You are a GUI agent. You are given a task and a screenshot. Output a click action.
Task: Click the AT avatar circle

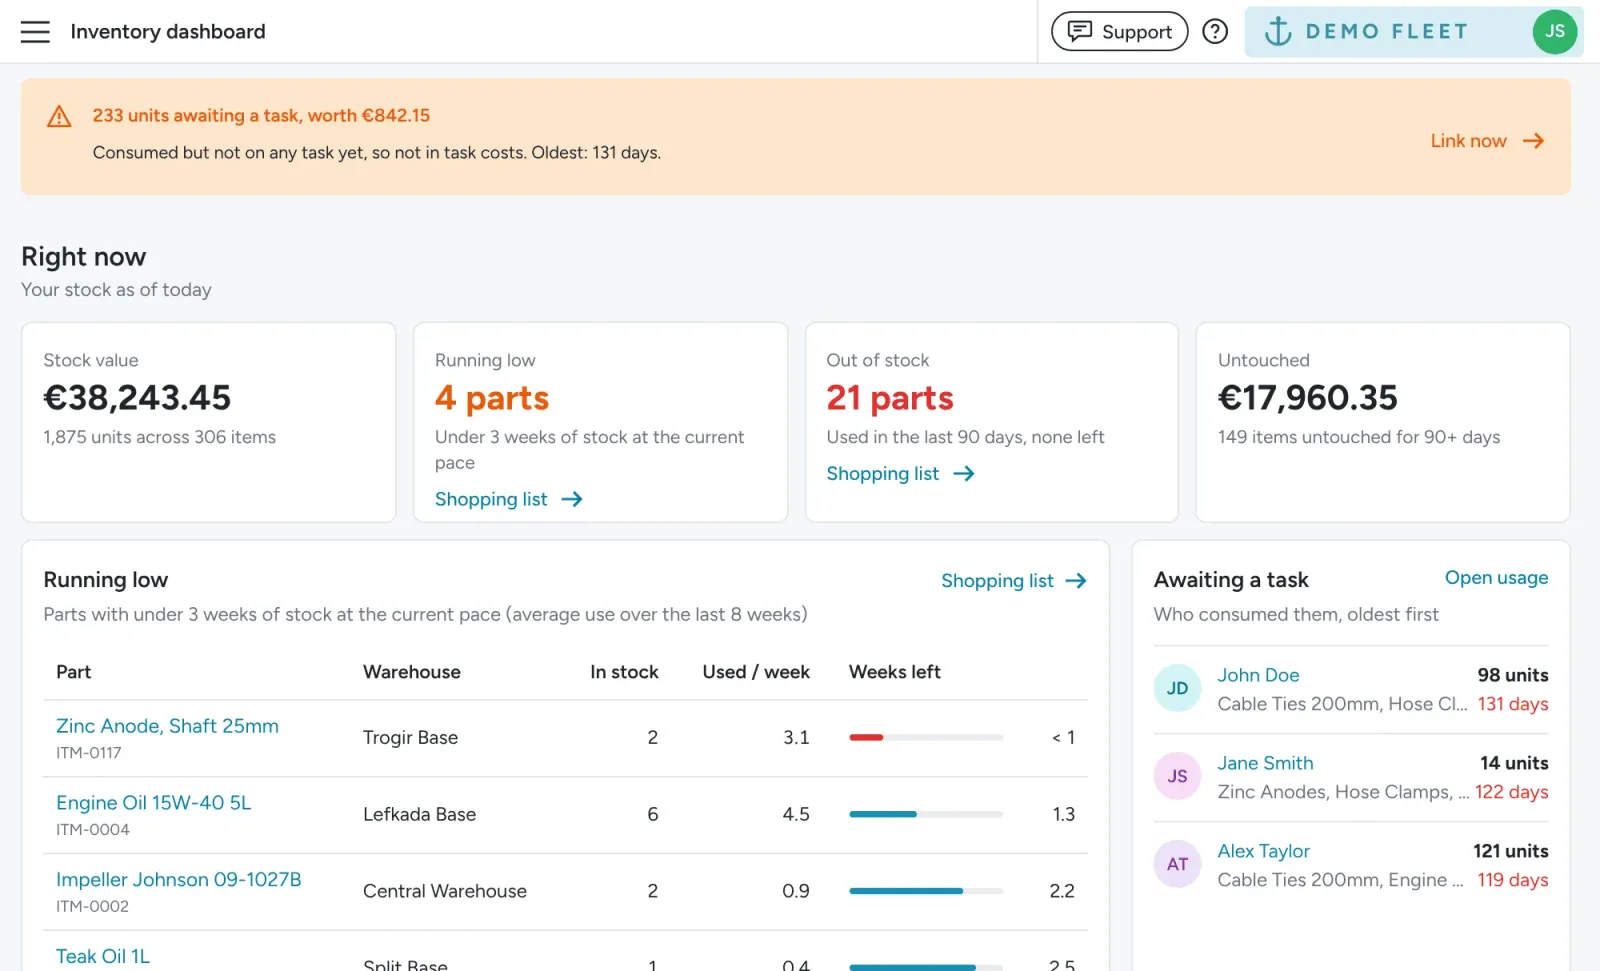point(1178,864)
